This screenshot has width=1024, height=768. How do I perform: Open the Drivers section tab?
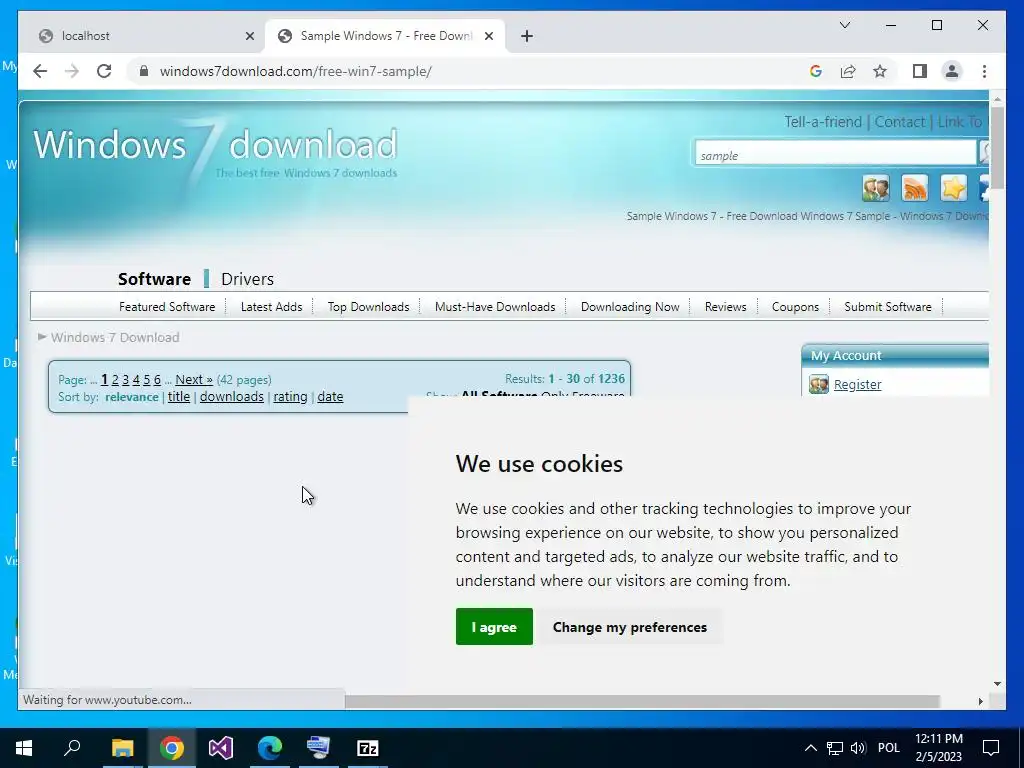pyautogui.click(x=248, y=279)
